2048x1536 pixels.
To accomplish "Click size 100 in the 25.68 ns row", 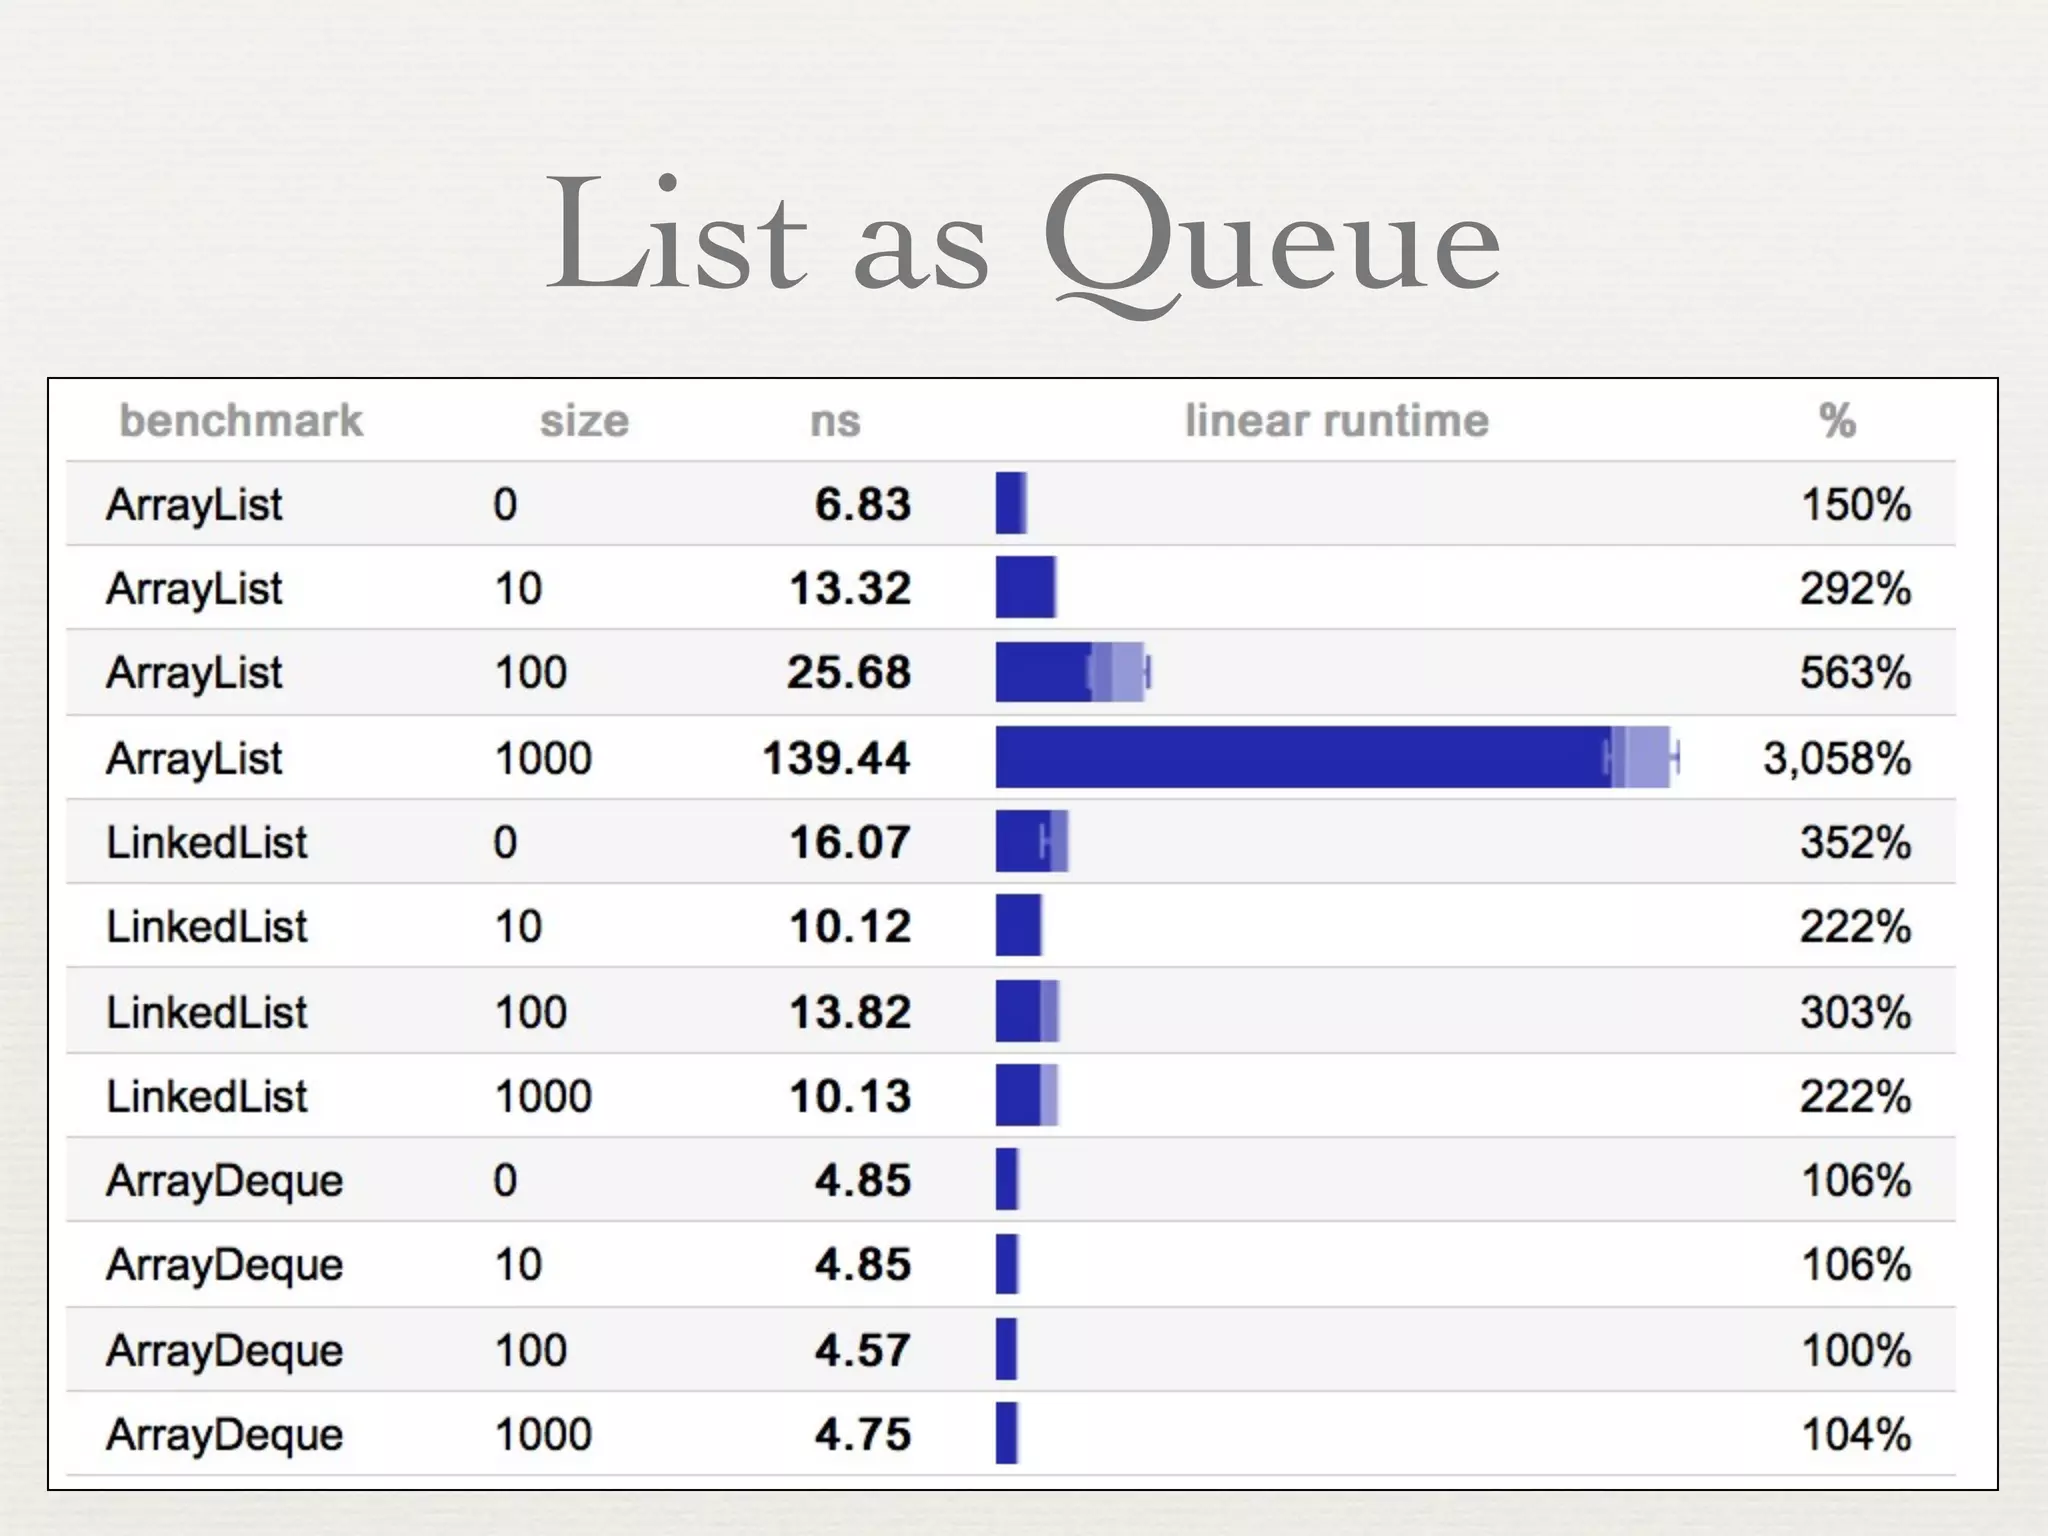I will click(x=531, y=672).
